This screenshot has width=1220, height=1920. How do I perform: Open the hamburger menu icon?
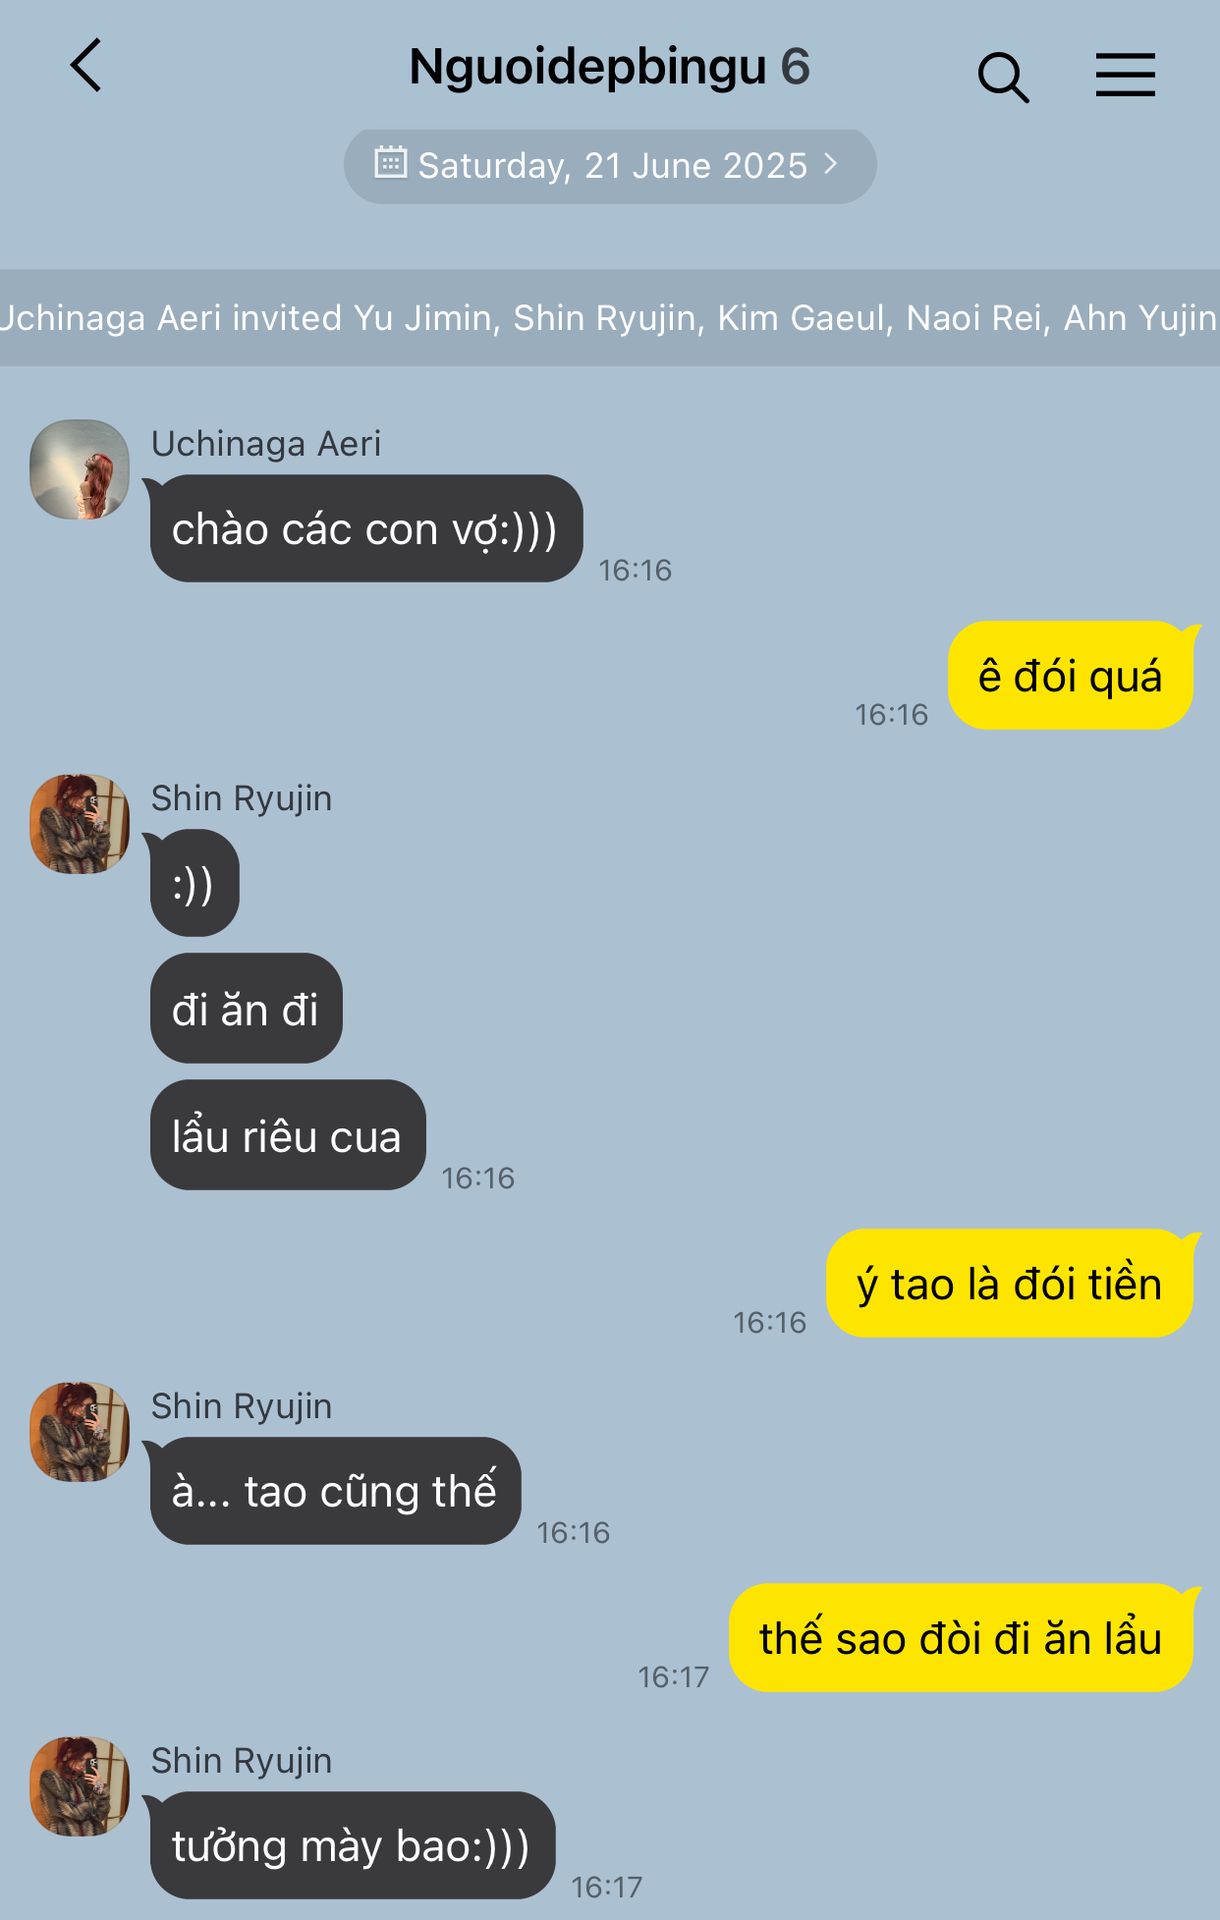pos(1125,75)
